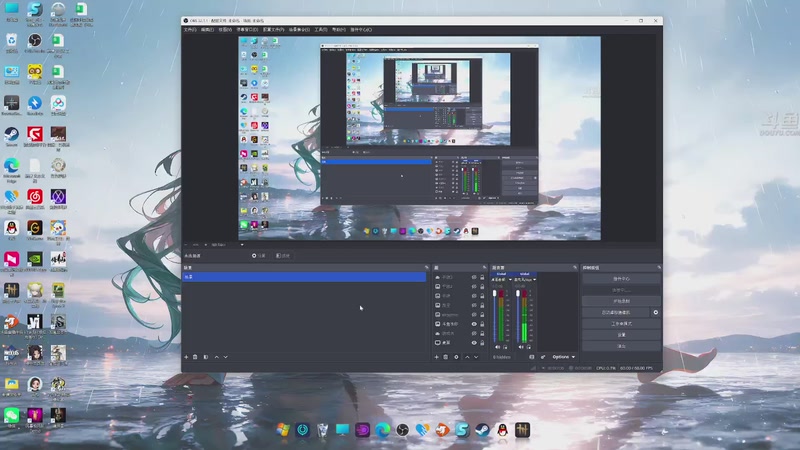Viewport: 800px width, 450px height.
Task: Click headphone monitor icon of second mixer channel
Action: click(529, 347)
